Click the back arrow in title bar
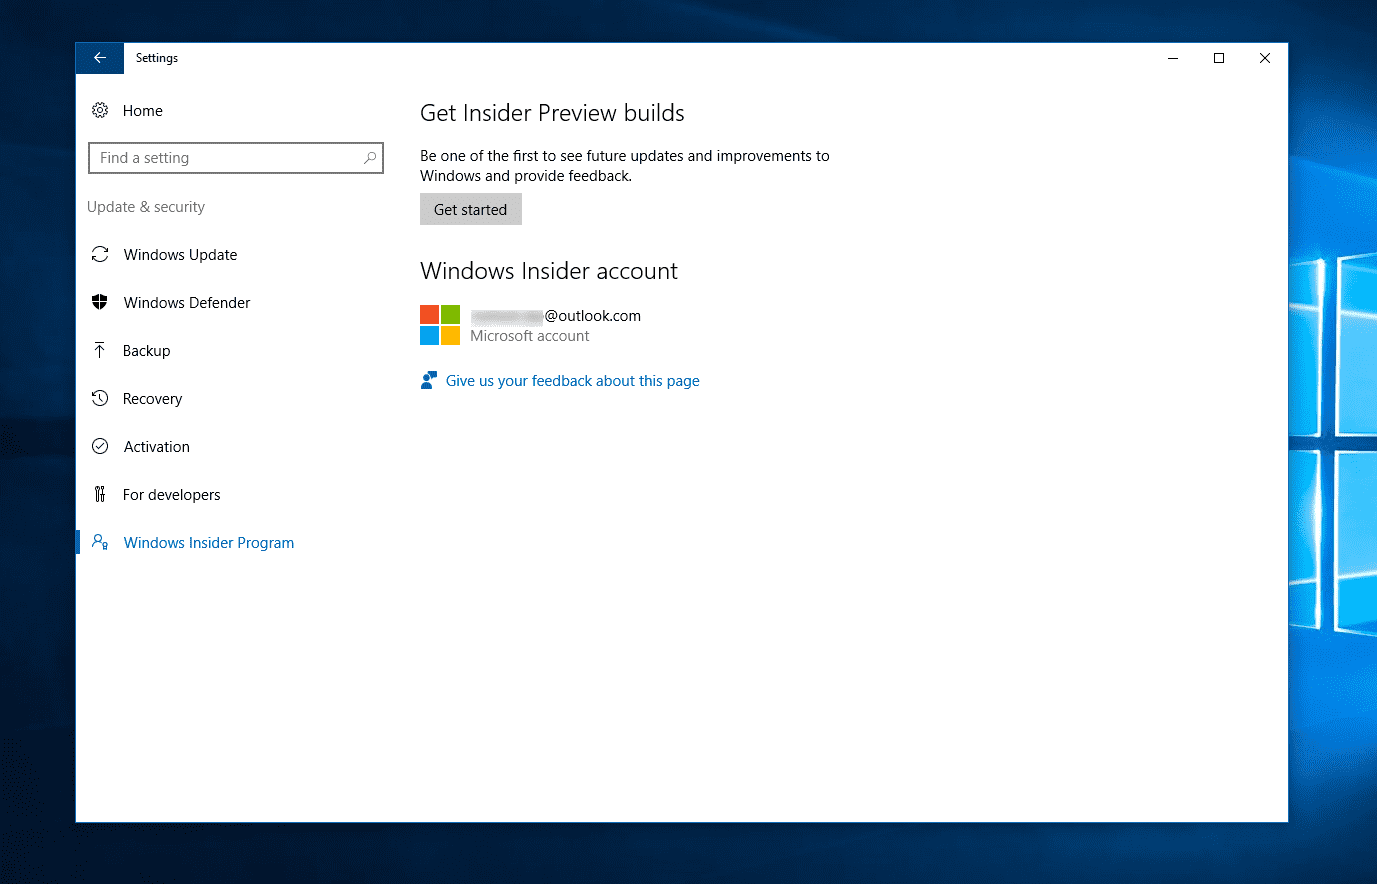 100,58
